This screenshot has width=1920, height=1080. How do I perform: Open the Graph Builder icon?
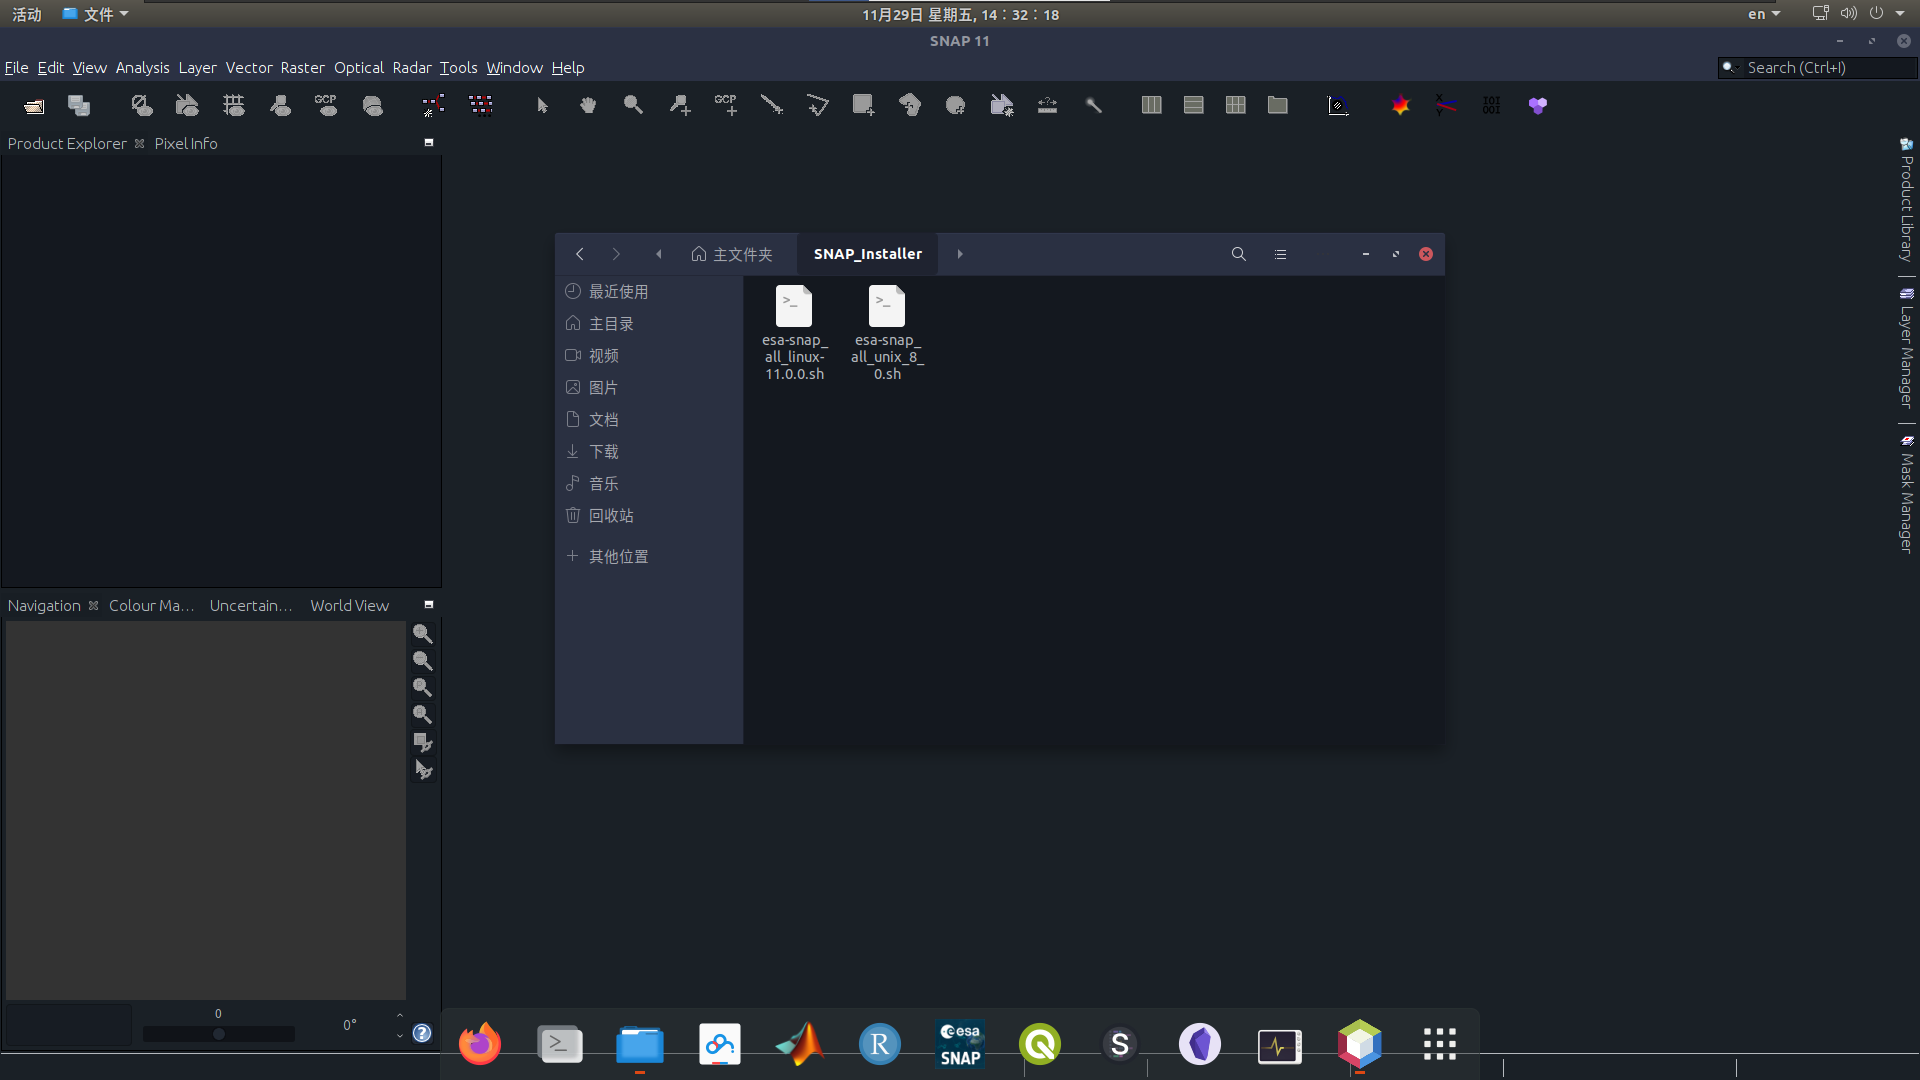[433, 106]
